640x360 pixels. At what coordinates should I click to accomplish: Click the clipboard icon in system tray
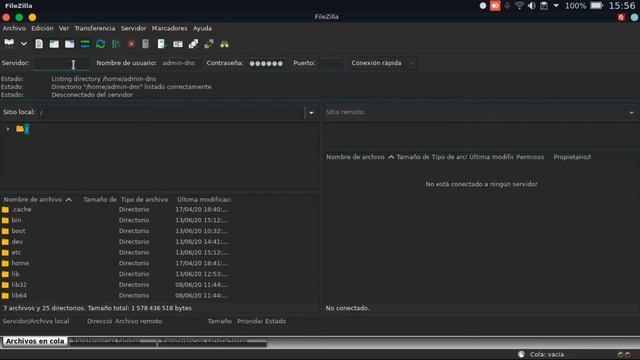[x=544, y=6]
